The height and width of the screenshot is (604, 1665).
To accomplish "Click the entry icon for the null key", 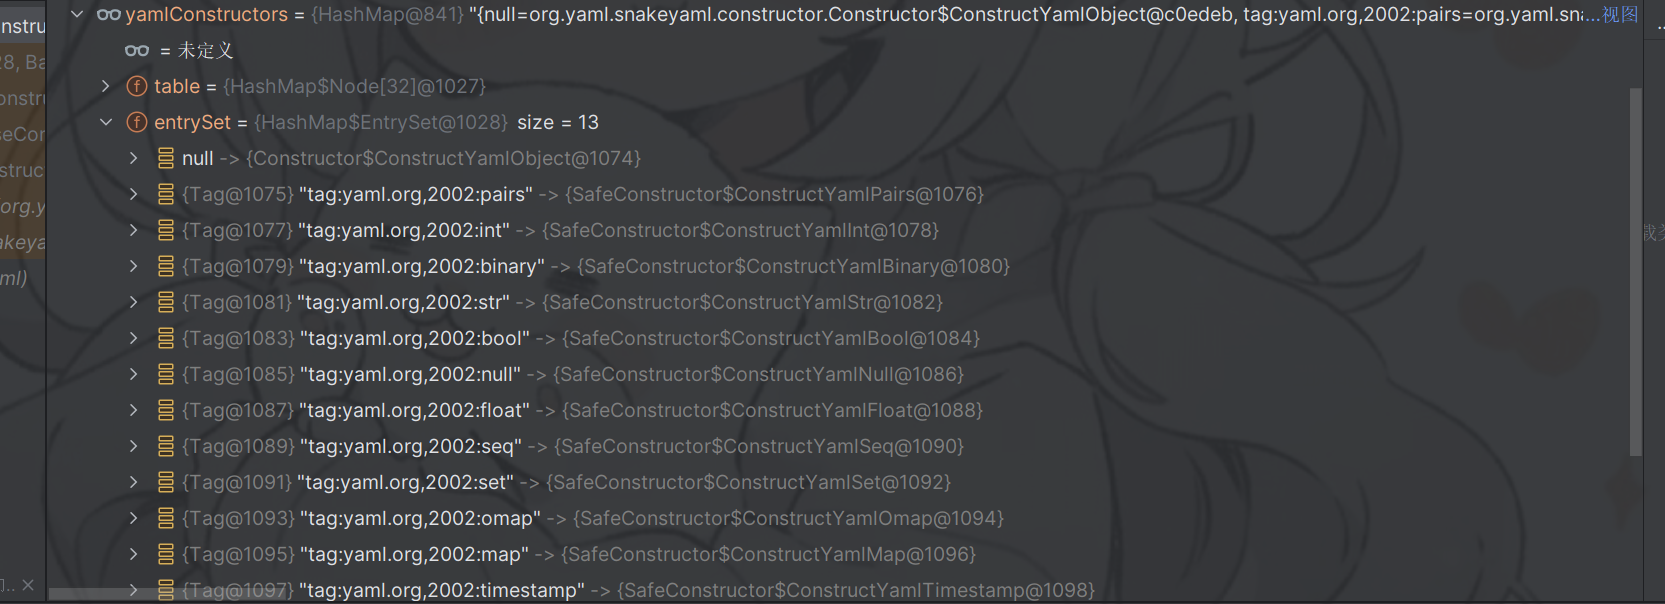I will [x=166, y=159].
